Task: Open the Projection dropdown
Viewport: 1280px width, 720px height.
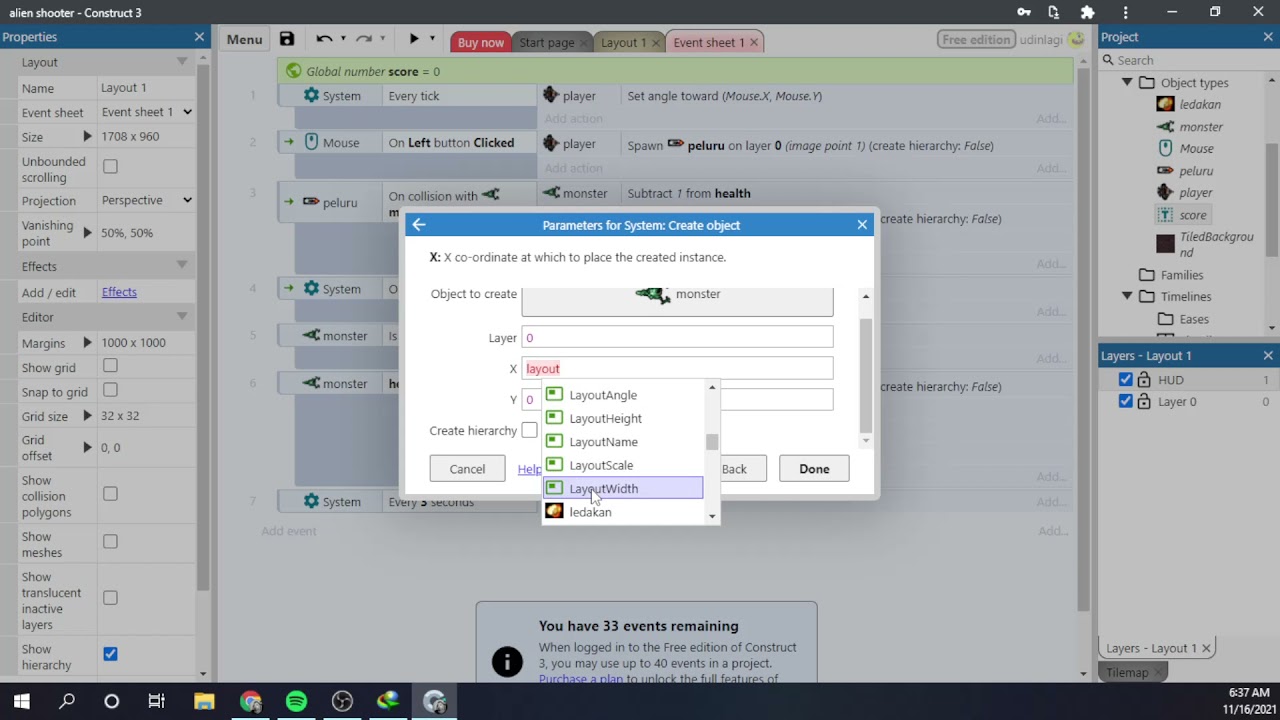Action: coord(147,200)
